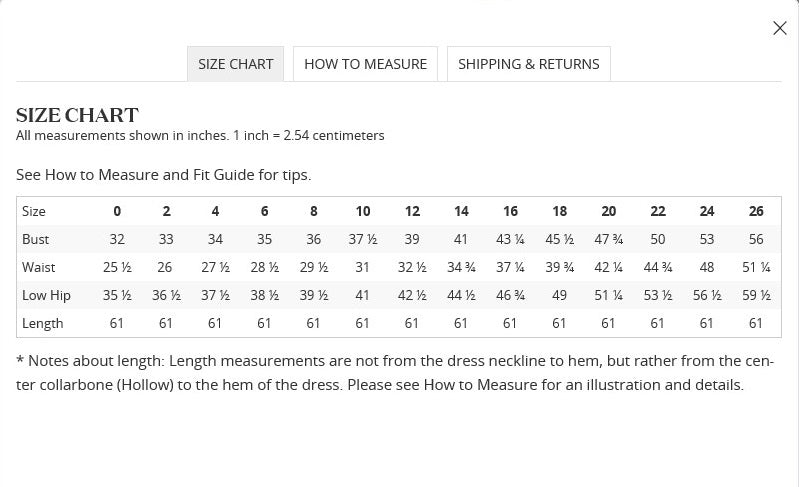The image size is (799, 487).
Task: Select the size 12 column header
Action: pyautogui.click(x=412, y=211)
